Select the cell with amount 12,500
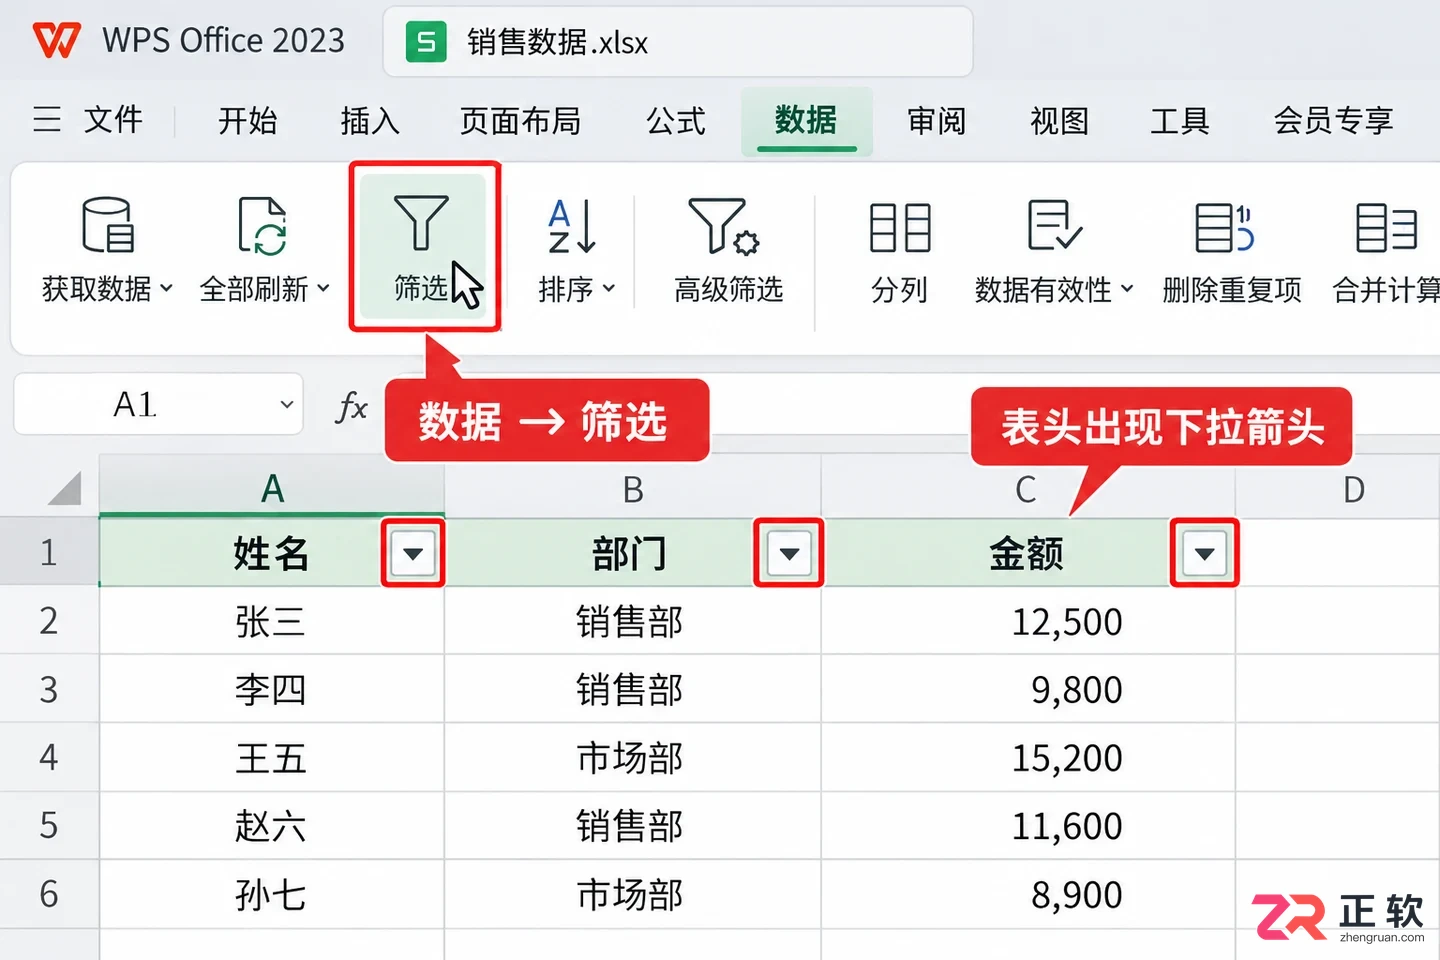The height and width of the screenshot is (960, 1440). click(1028, 621)
